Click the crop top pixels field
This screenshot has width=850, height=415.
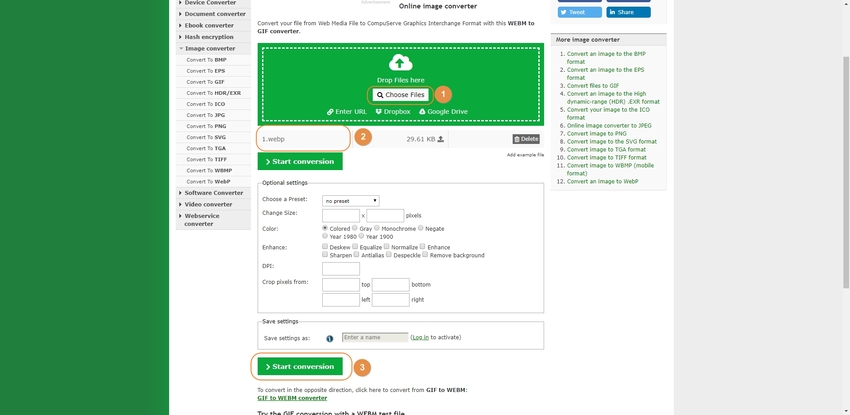coord(340,285)
